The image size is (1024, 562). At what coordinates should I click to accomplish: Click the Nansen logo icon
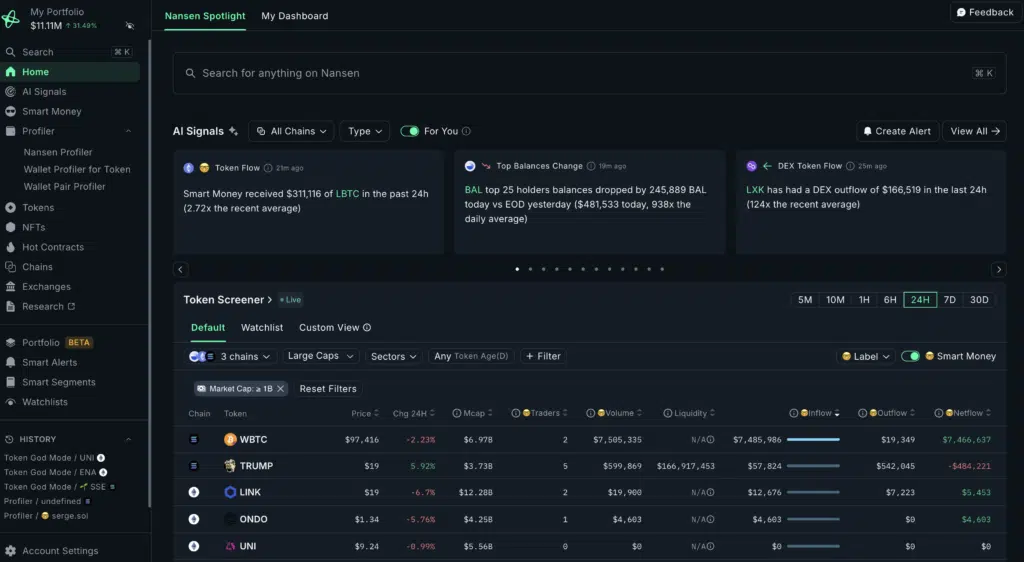pyautogui.click(x=10, y=18)
